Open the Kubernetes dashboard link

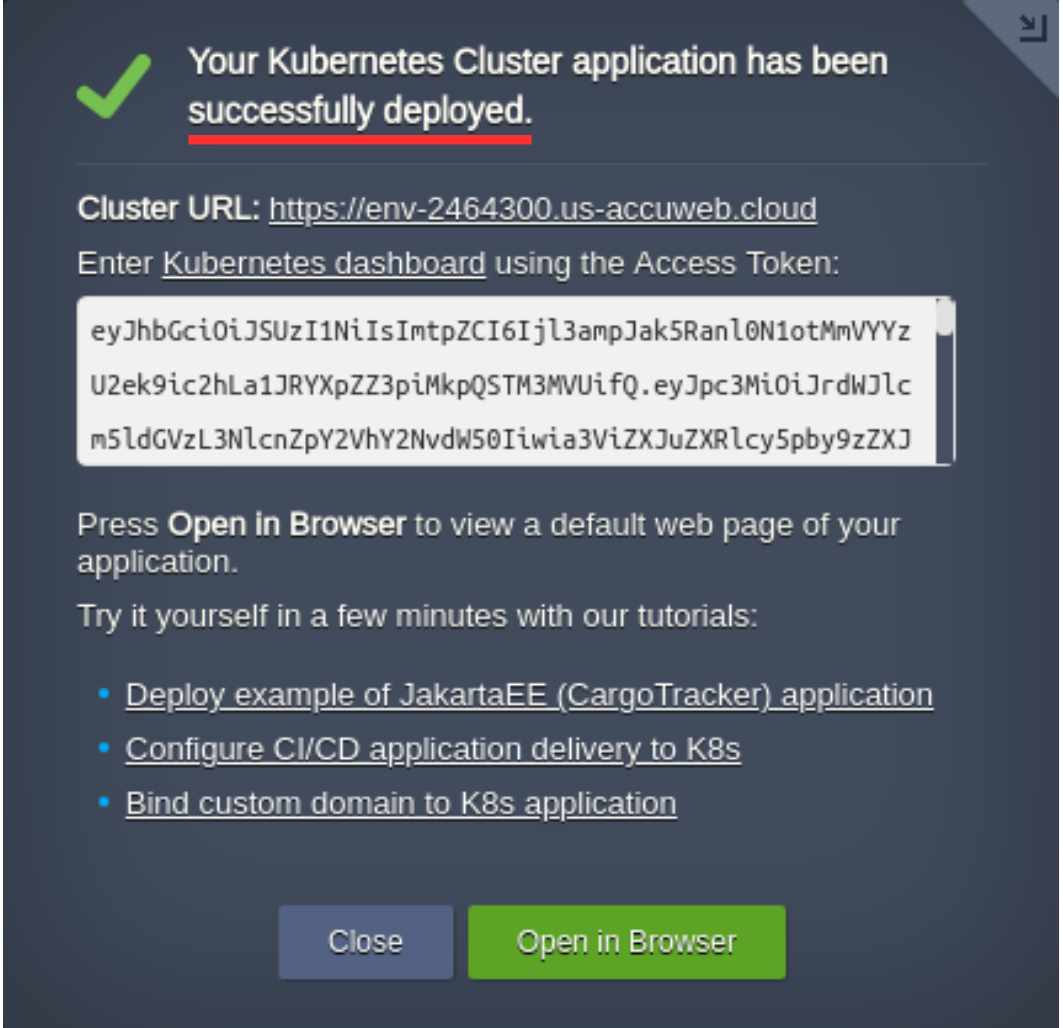tap(324, 264)
